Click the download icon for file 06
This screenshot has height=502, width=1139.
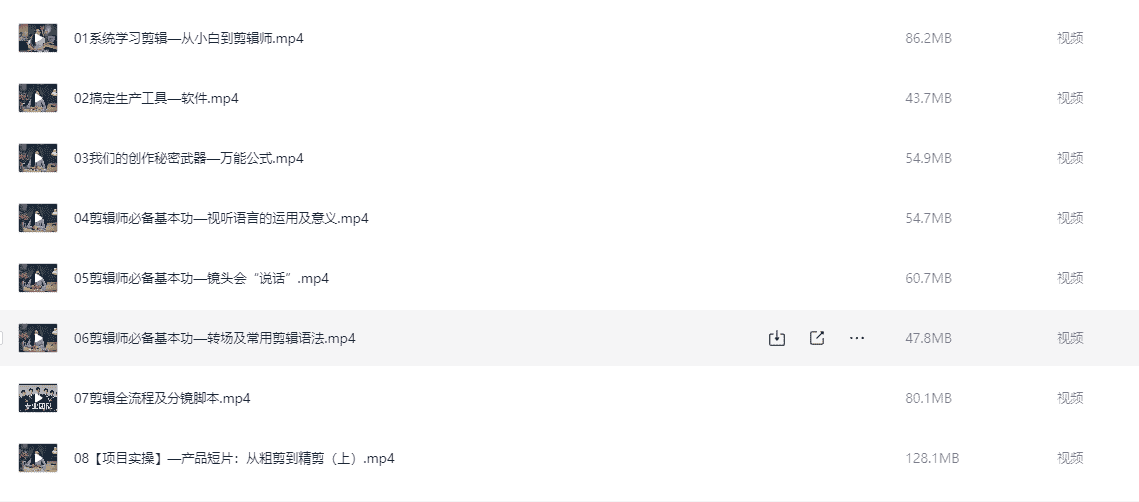click(777, 338)
